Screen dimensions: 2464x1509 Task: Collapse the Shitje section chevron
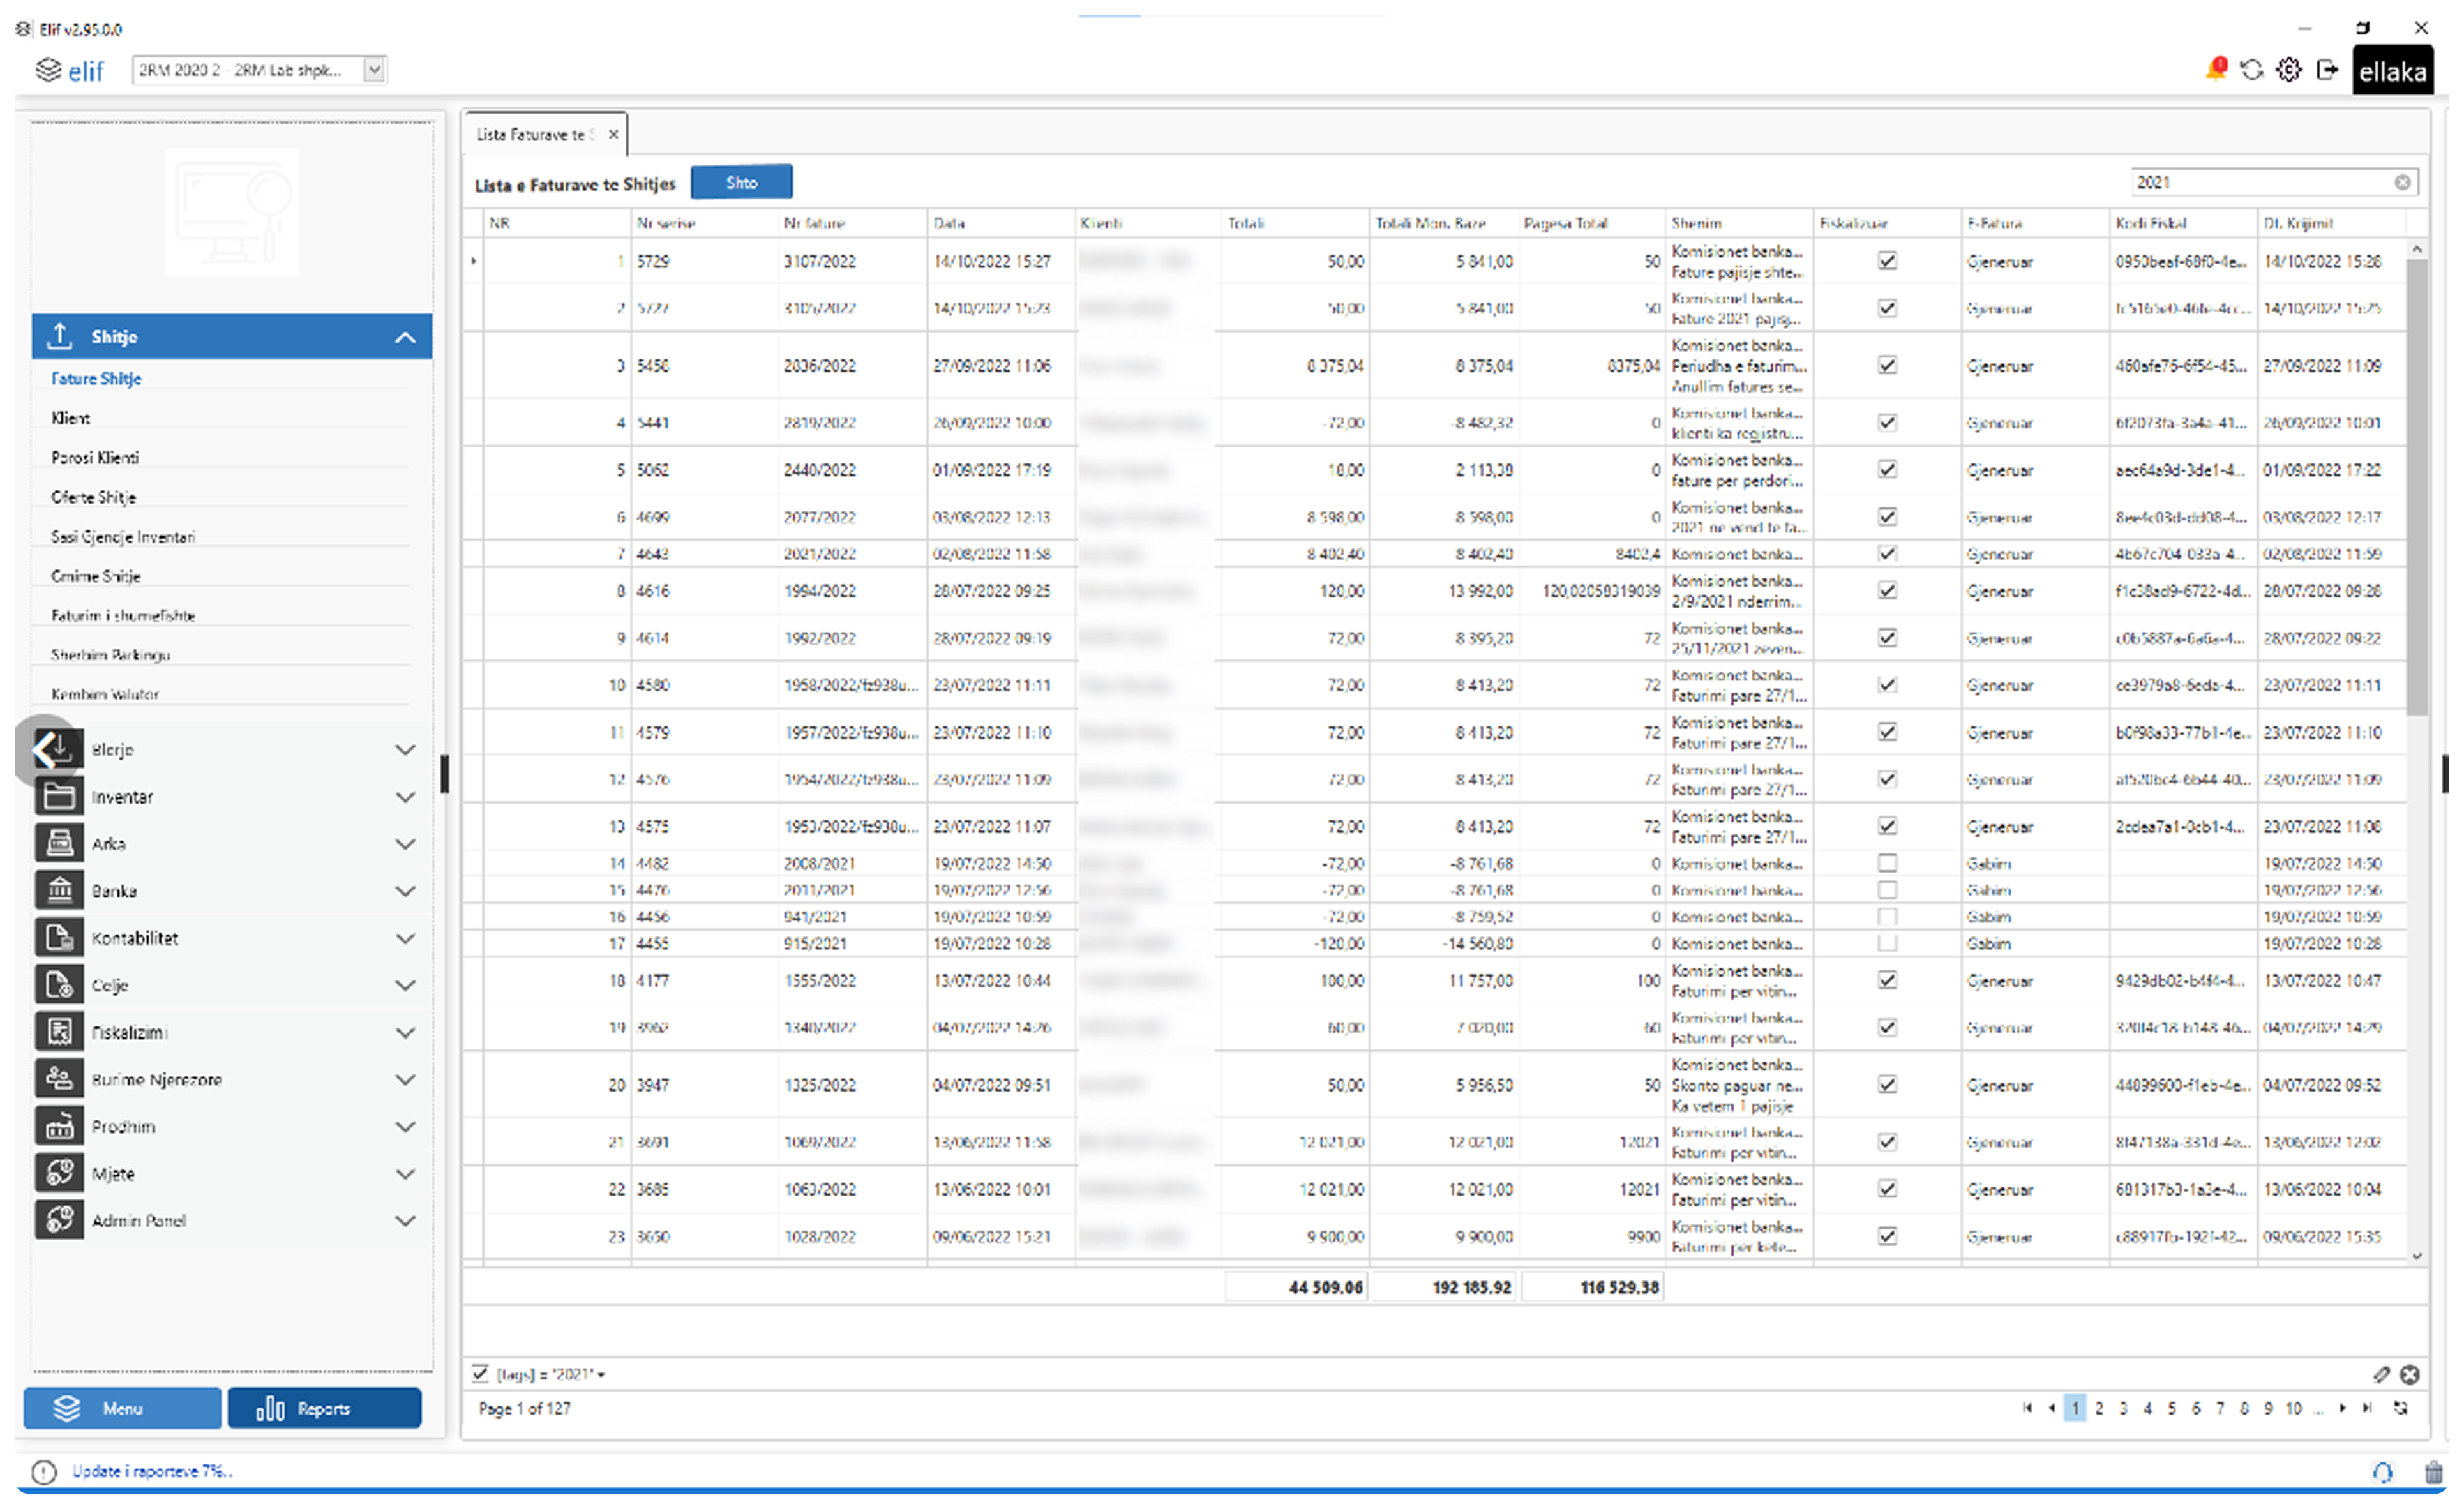tap(405, 337)
